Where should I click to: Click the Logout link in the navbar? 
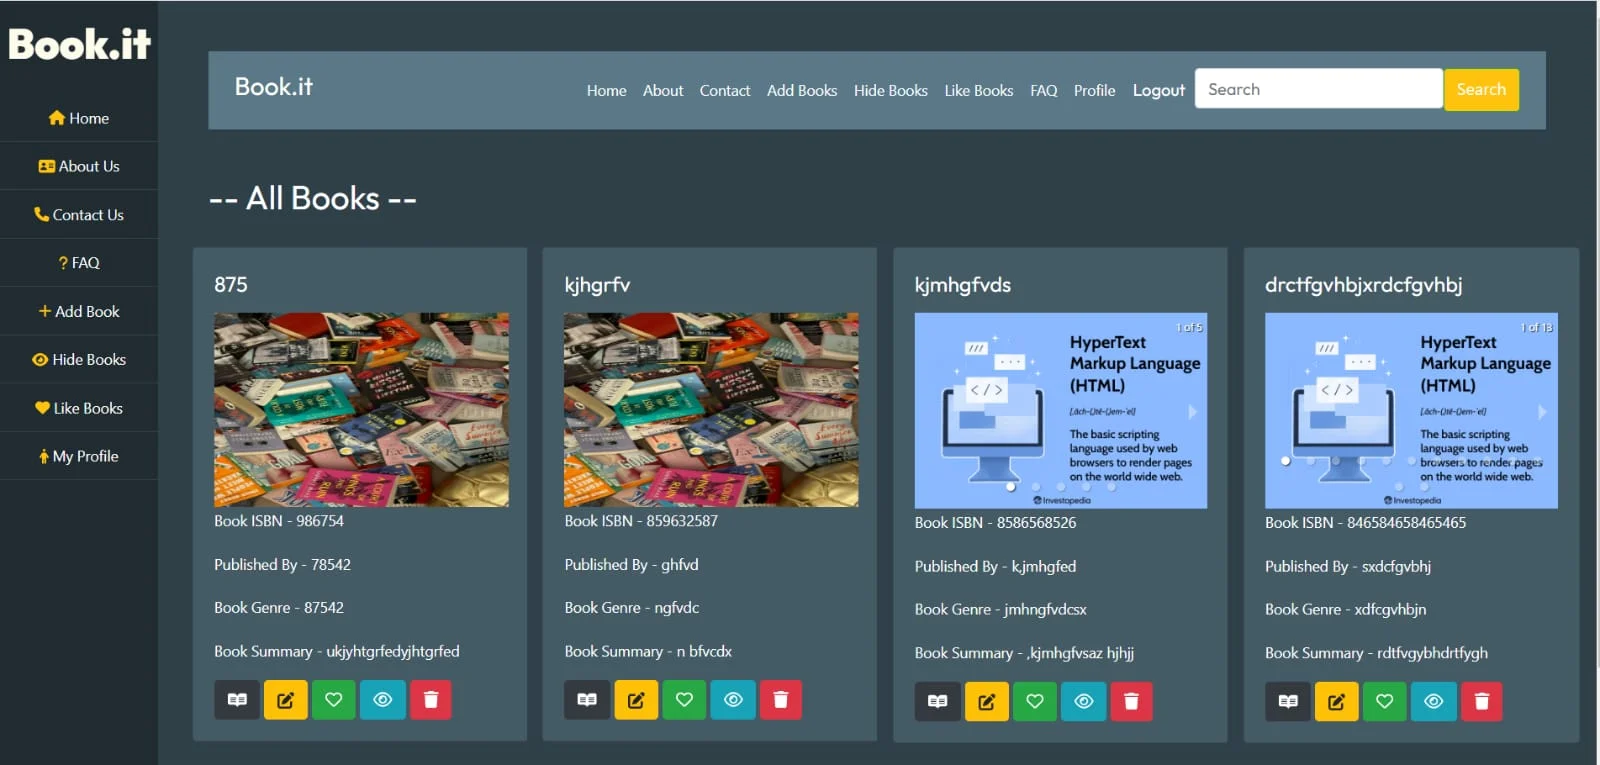tap(1158, 91)
